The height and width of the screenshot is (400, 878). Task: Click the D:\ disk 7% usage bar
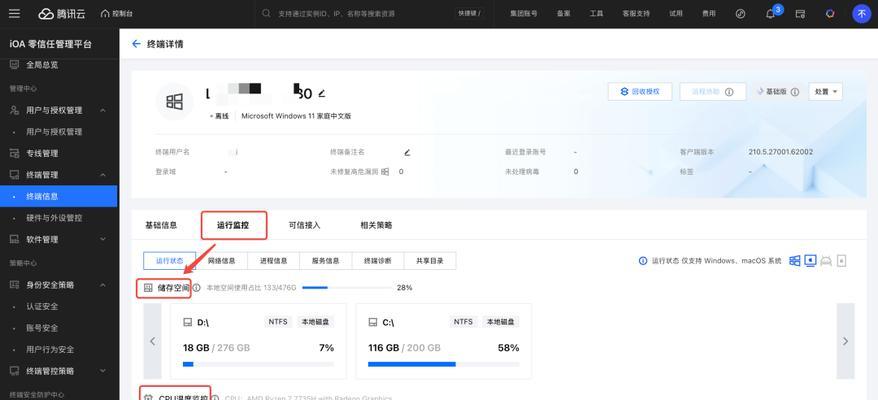click(x=258, y=364)
